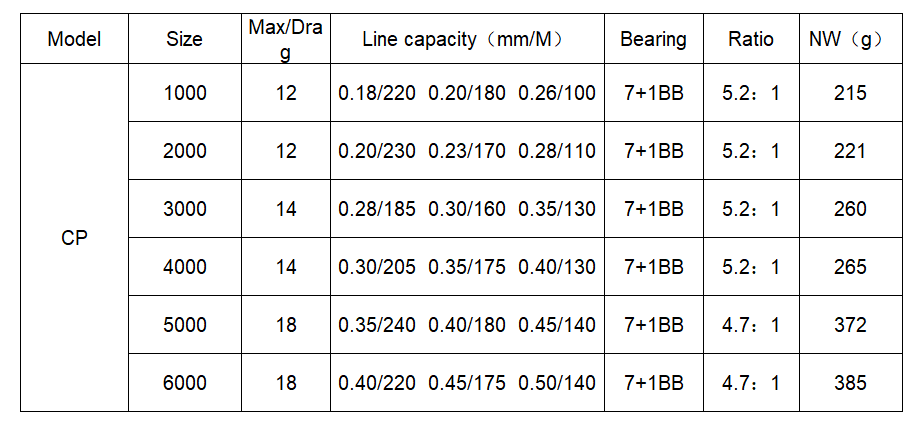Click the size 3000 cell
Viewport: 914px width, 426px height.
coord(184,209)
